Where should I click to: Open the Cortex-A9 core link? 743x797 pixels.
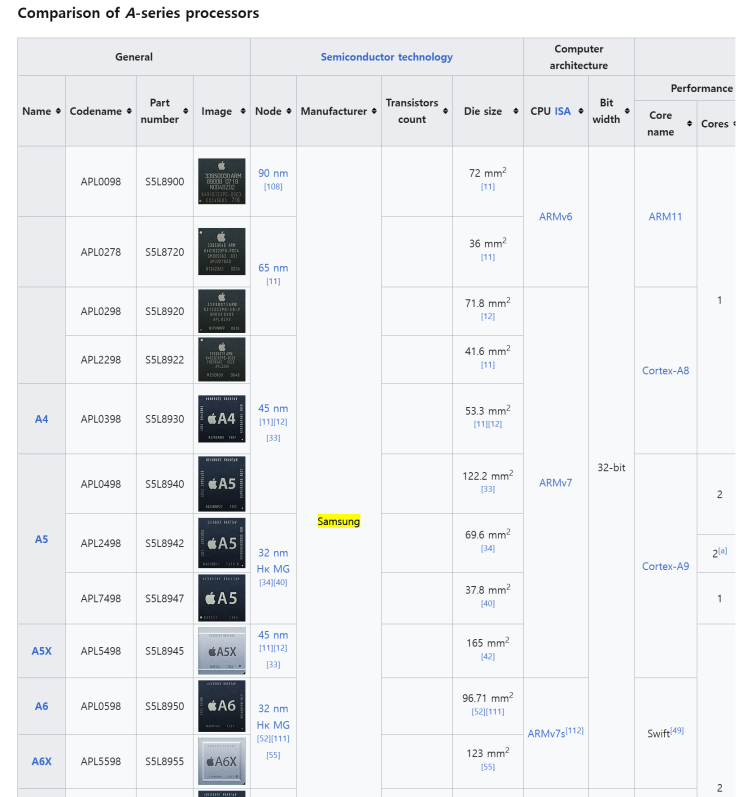point(665,566)
